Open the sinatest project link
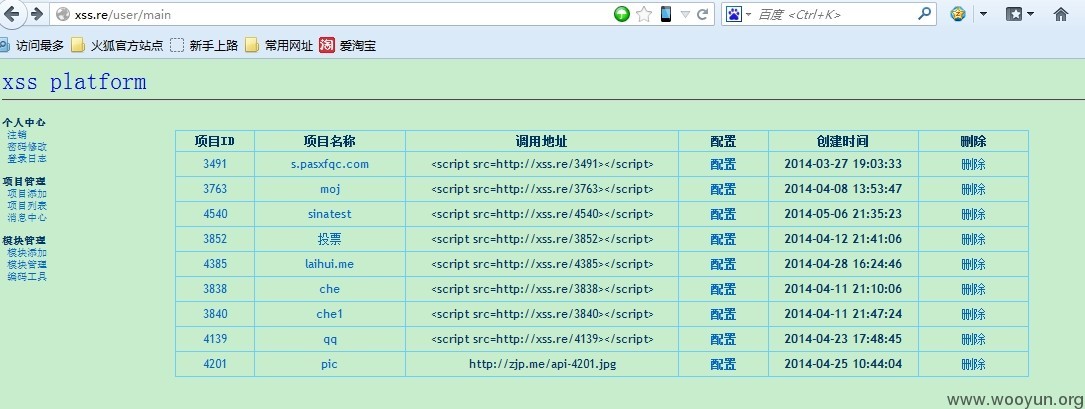Viewport: 1085px width, 409px height. [329, 214]
